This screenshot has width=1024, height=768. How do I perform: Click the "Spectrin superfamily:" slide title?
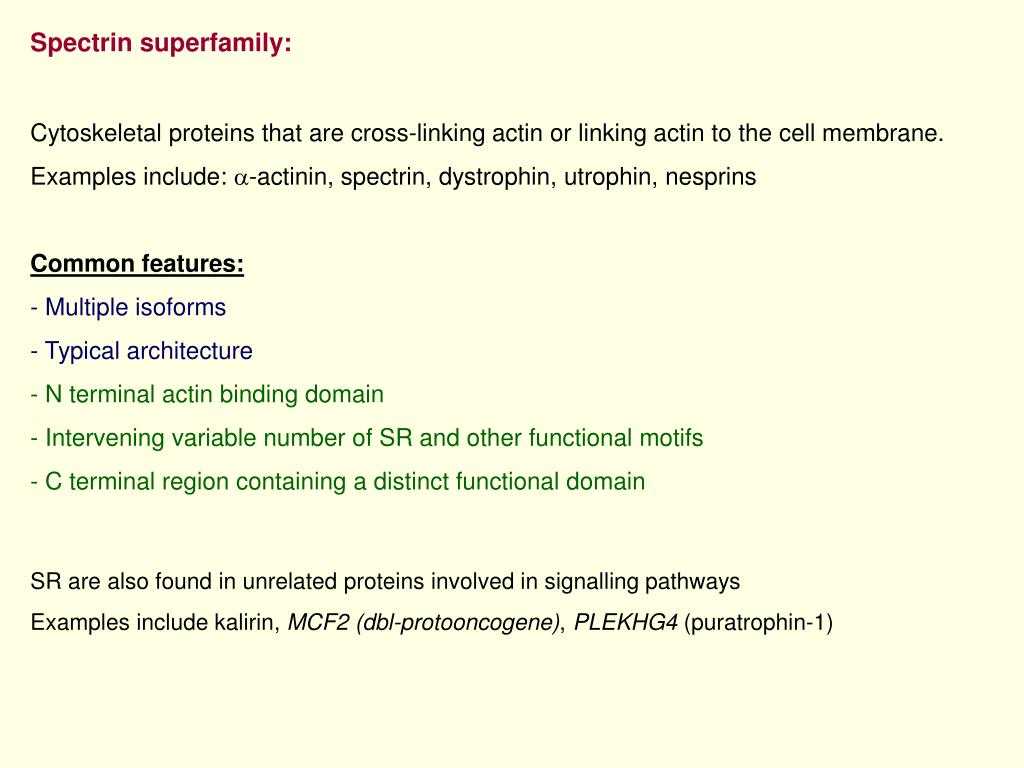coord(161,43)
